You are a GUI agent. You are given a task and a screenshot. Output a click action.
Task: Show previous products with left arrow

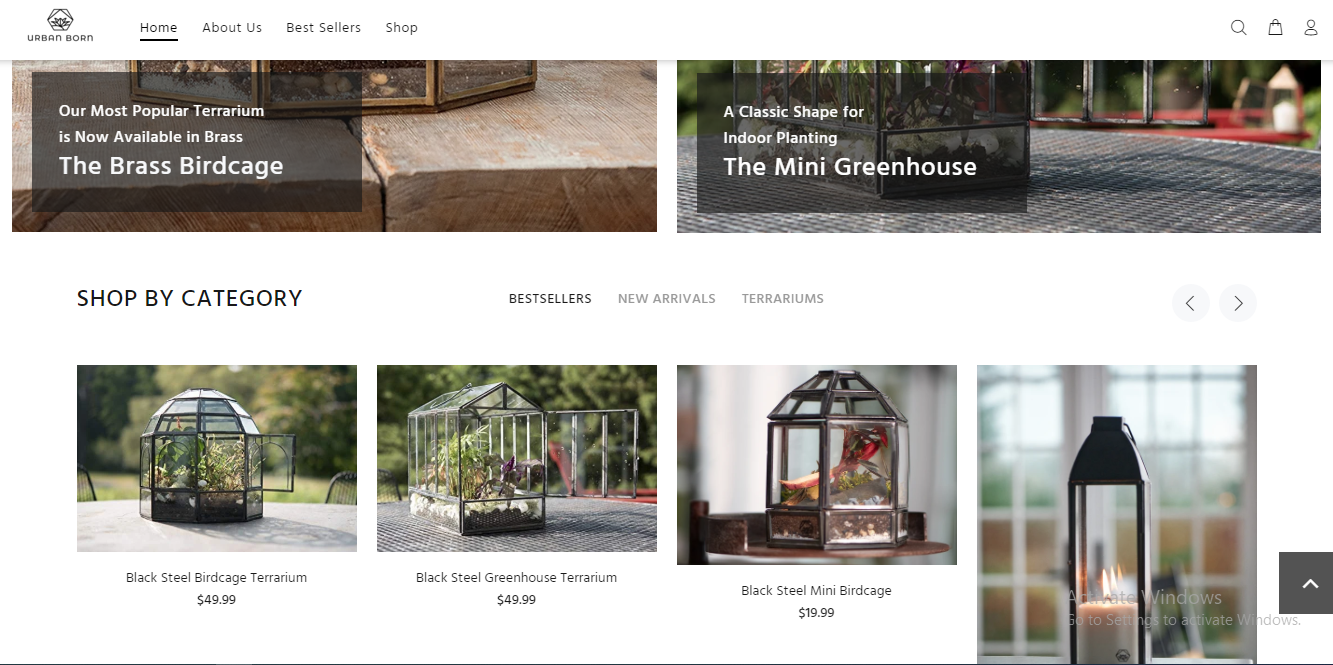pos(1190,303)
